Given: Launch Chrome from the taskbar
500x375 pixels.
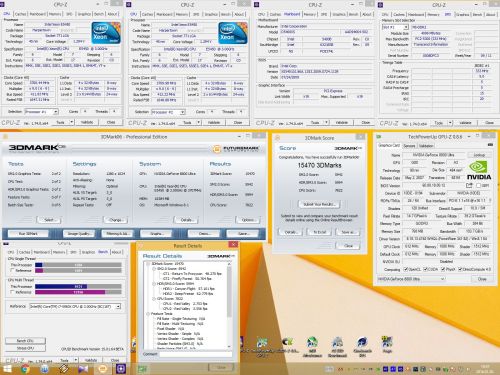Looking at the screenshot, I should point(25,369).
